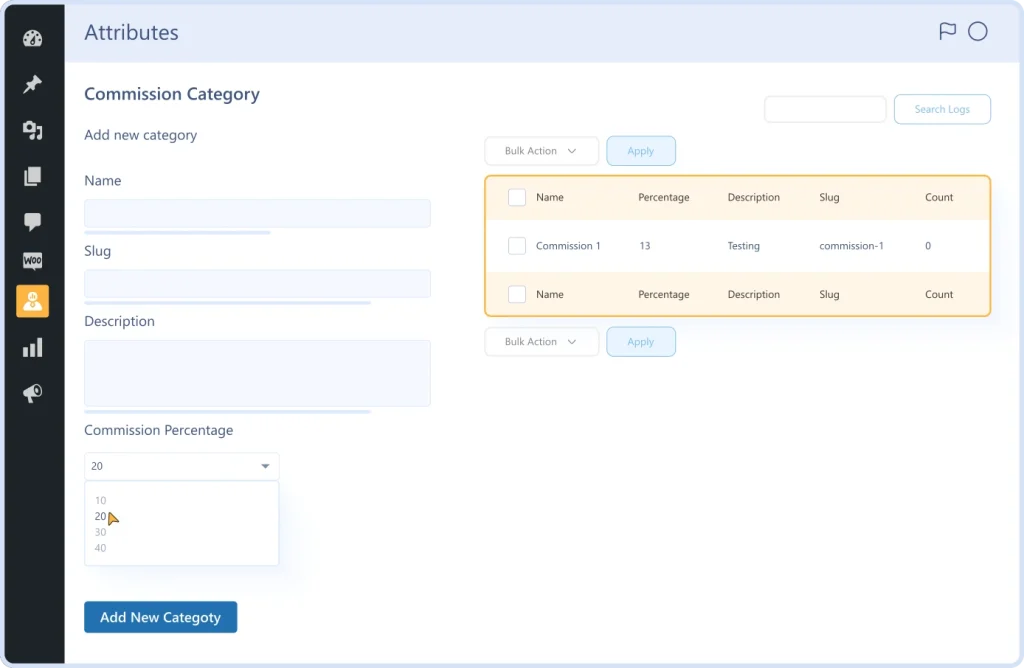Viewport: 1024px width, 668px height.
Task: Open the Comments speech bubble icon
Action: [32, 222]
